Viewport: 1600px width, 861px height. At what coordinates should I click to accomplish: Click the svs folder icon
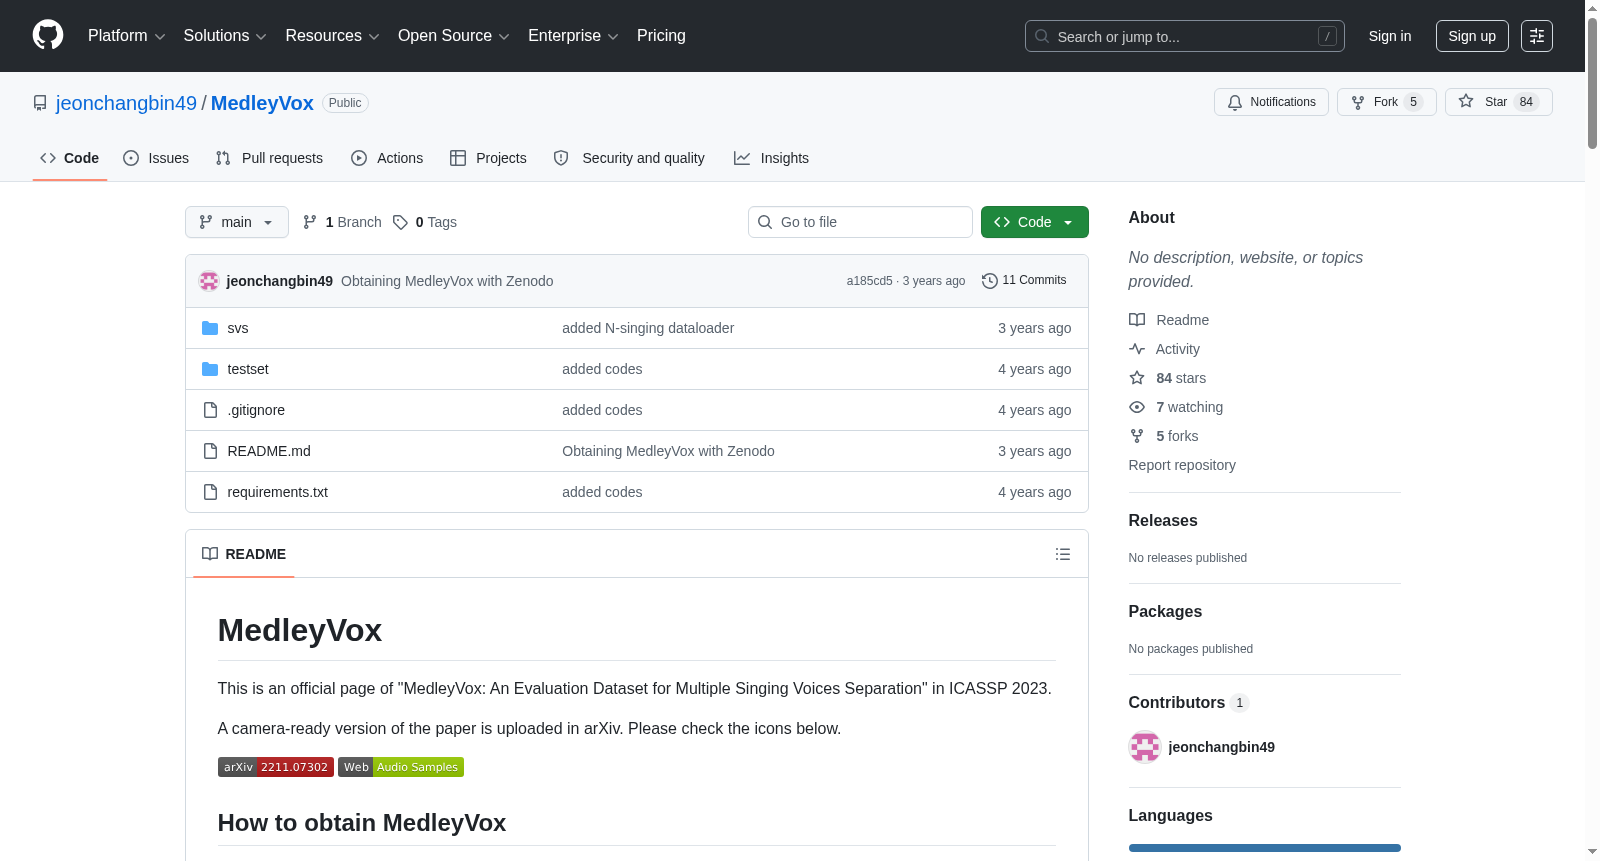pyautogui.click(x=210, y=328)
